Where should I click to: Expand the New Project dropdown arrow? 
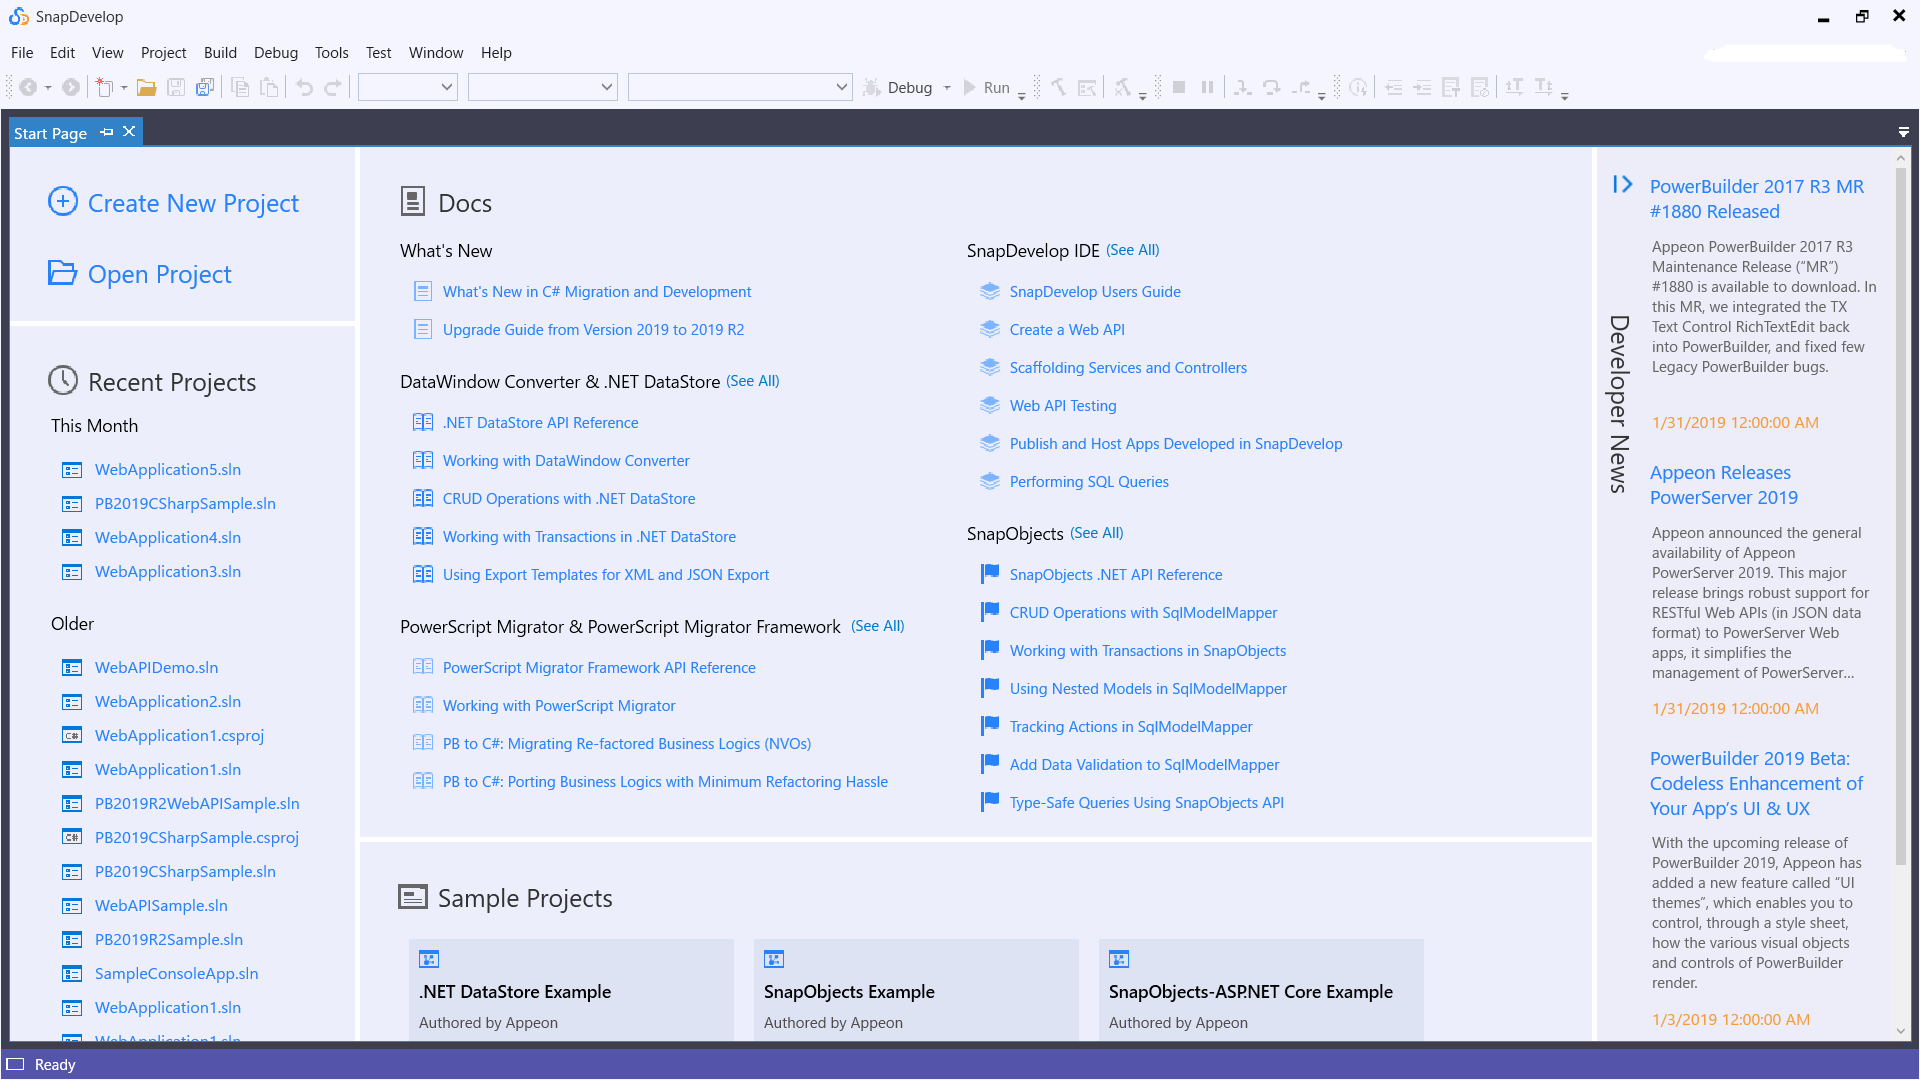(x=122, y=87)
